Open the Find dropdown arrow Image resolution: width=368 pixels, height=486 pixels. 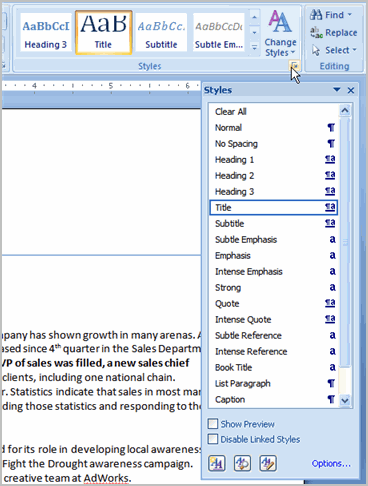pos(350,15)
